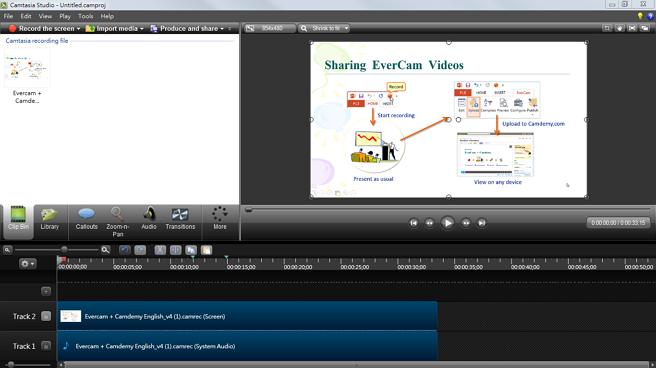Viewport: 656px width, 368px height.
Task: Step forward one frame
Action: 466,223
